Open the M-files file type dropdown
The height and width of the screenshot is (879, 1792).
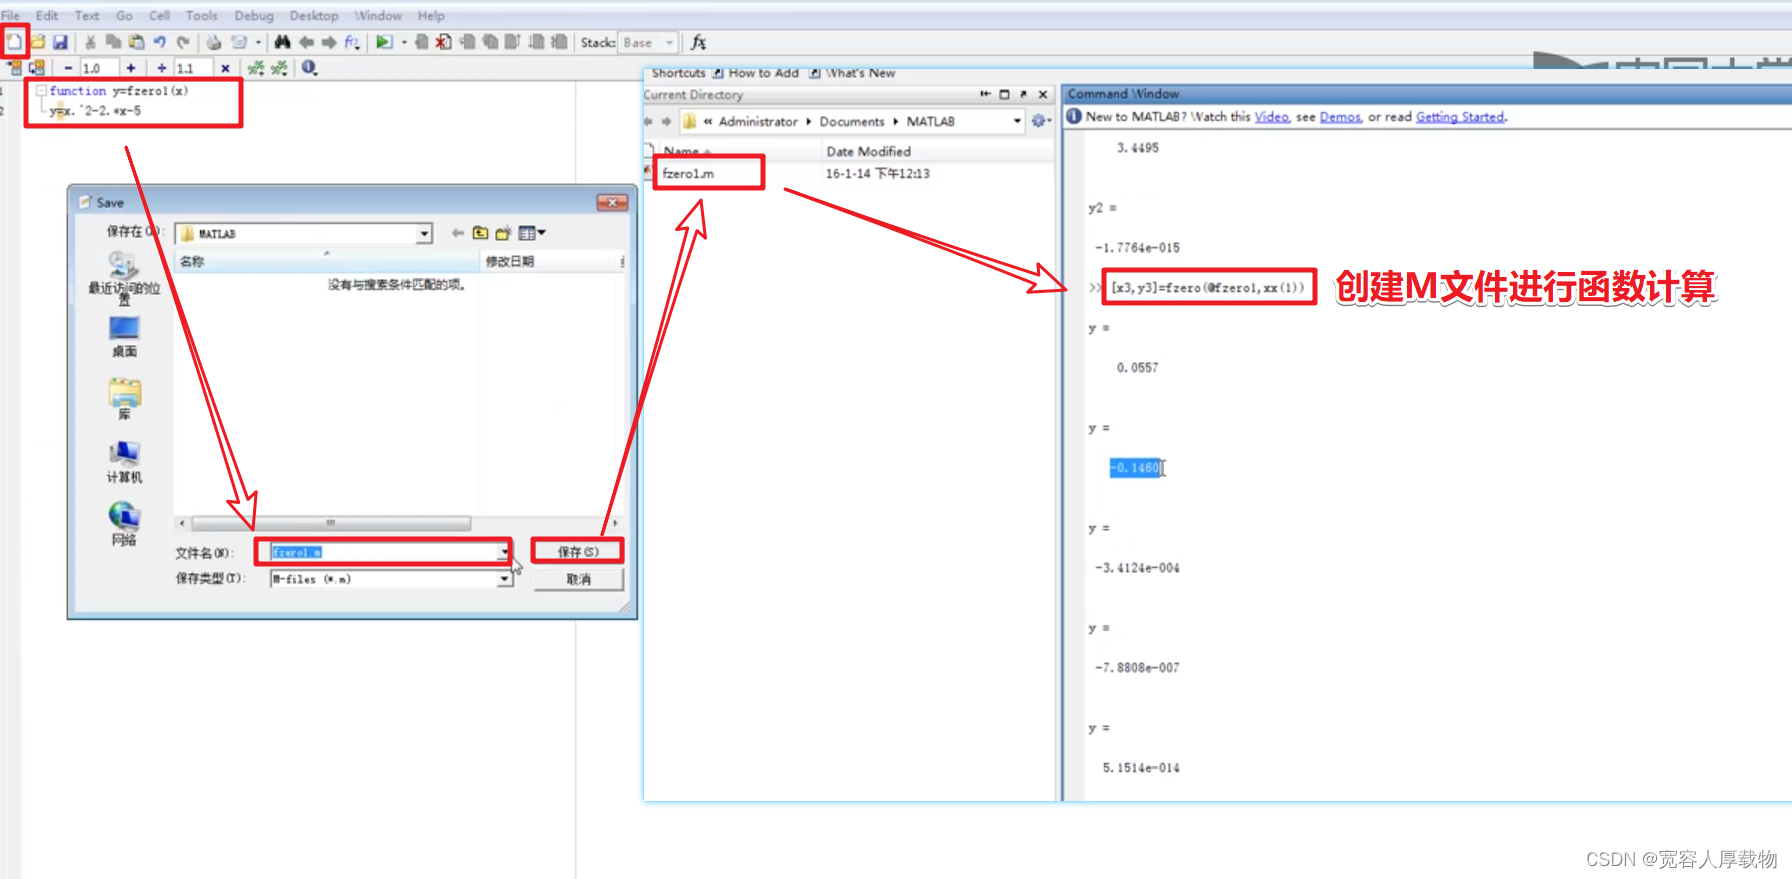(505, 579)
